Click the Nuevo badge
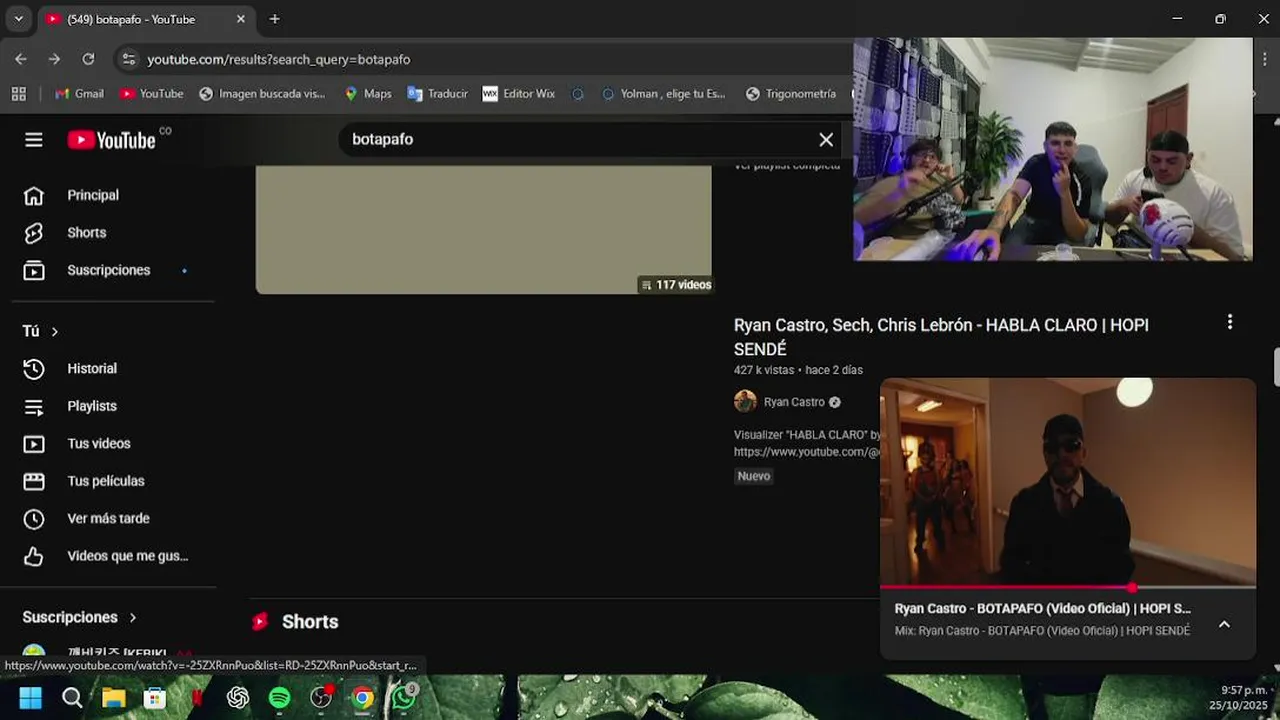Viewport: 1280px width, 720px height. pyautogui.click(x=754, y=476)
